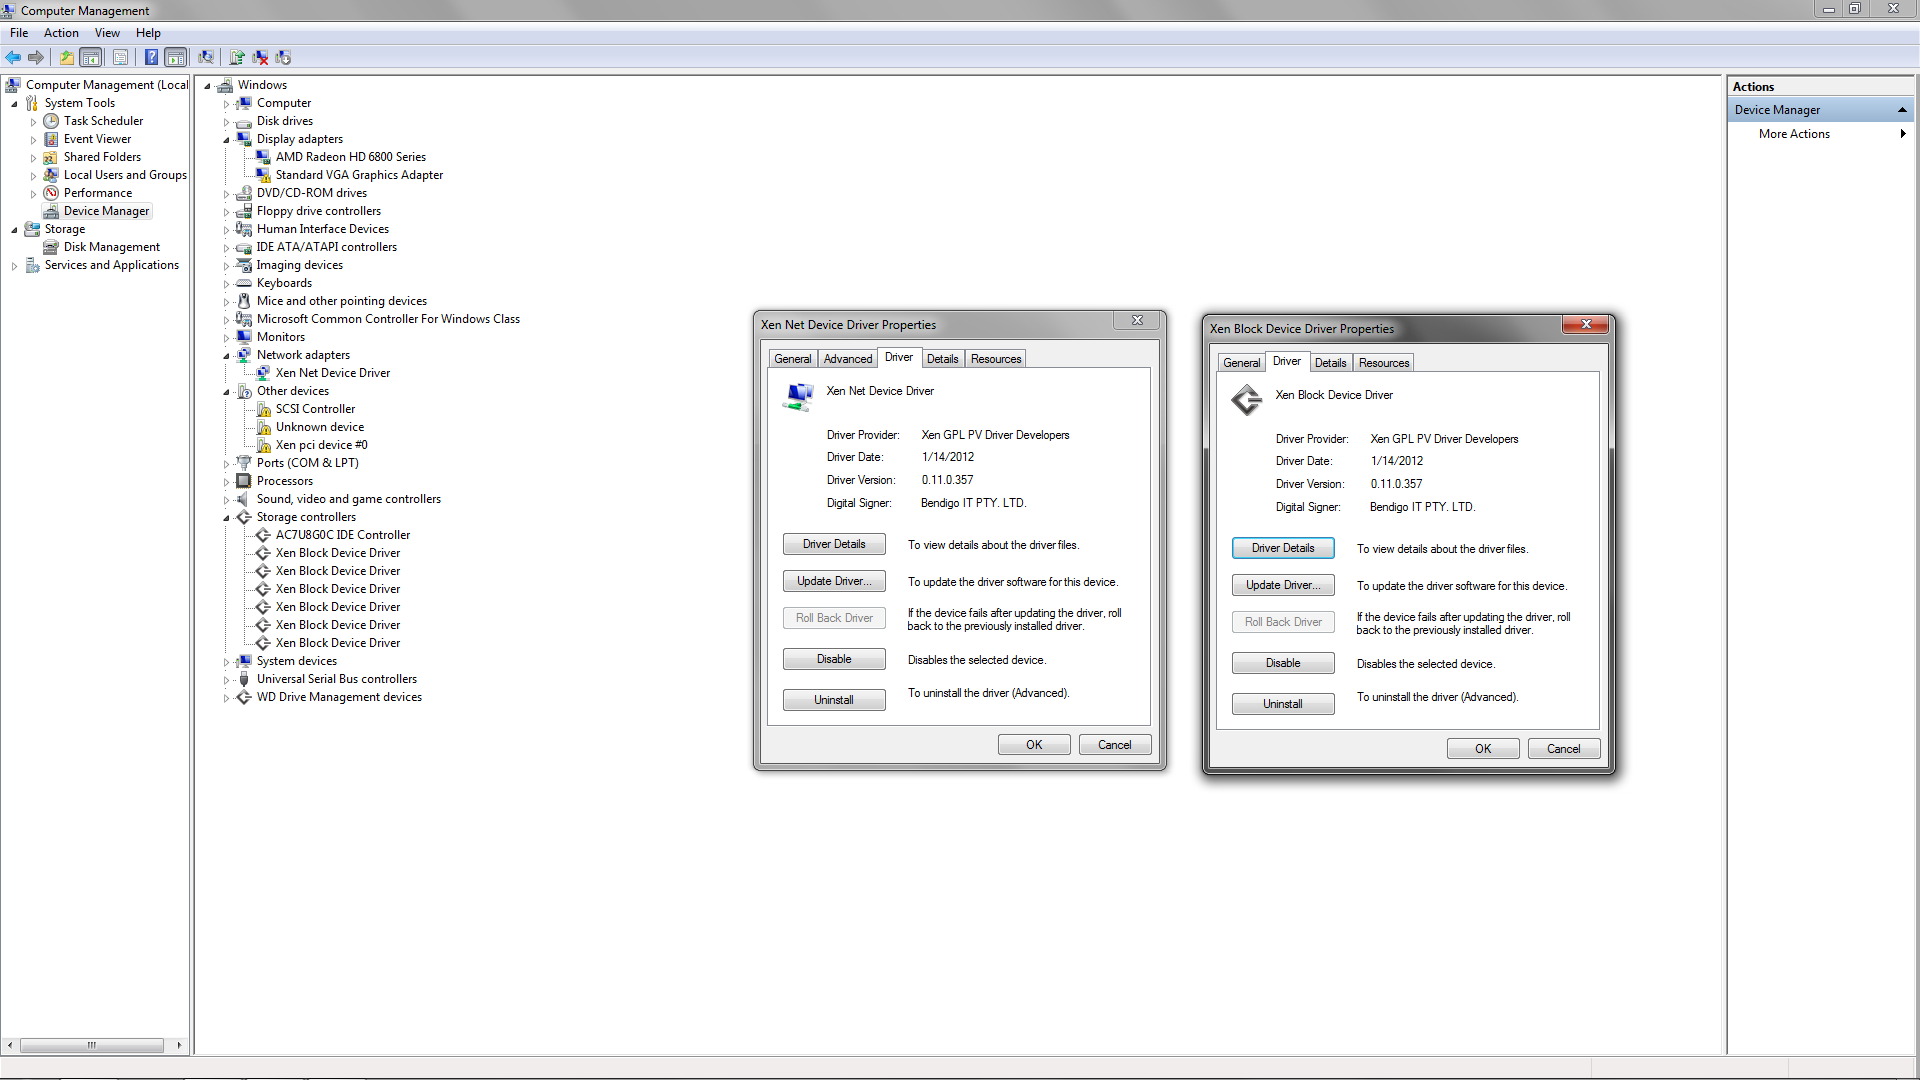This screenshot has width=1920, height=1080.
Task: Click the Uninstall device red X icon
Action: [260, 57]
